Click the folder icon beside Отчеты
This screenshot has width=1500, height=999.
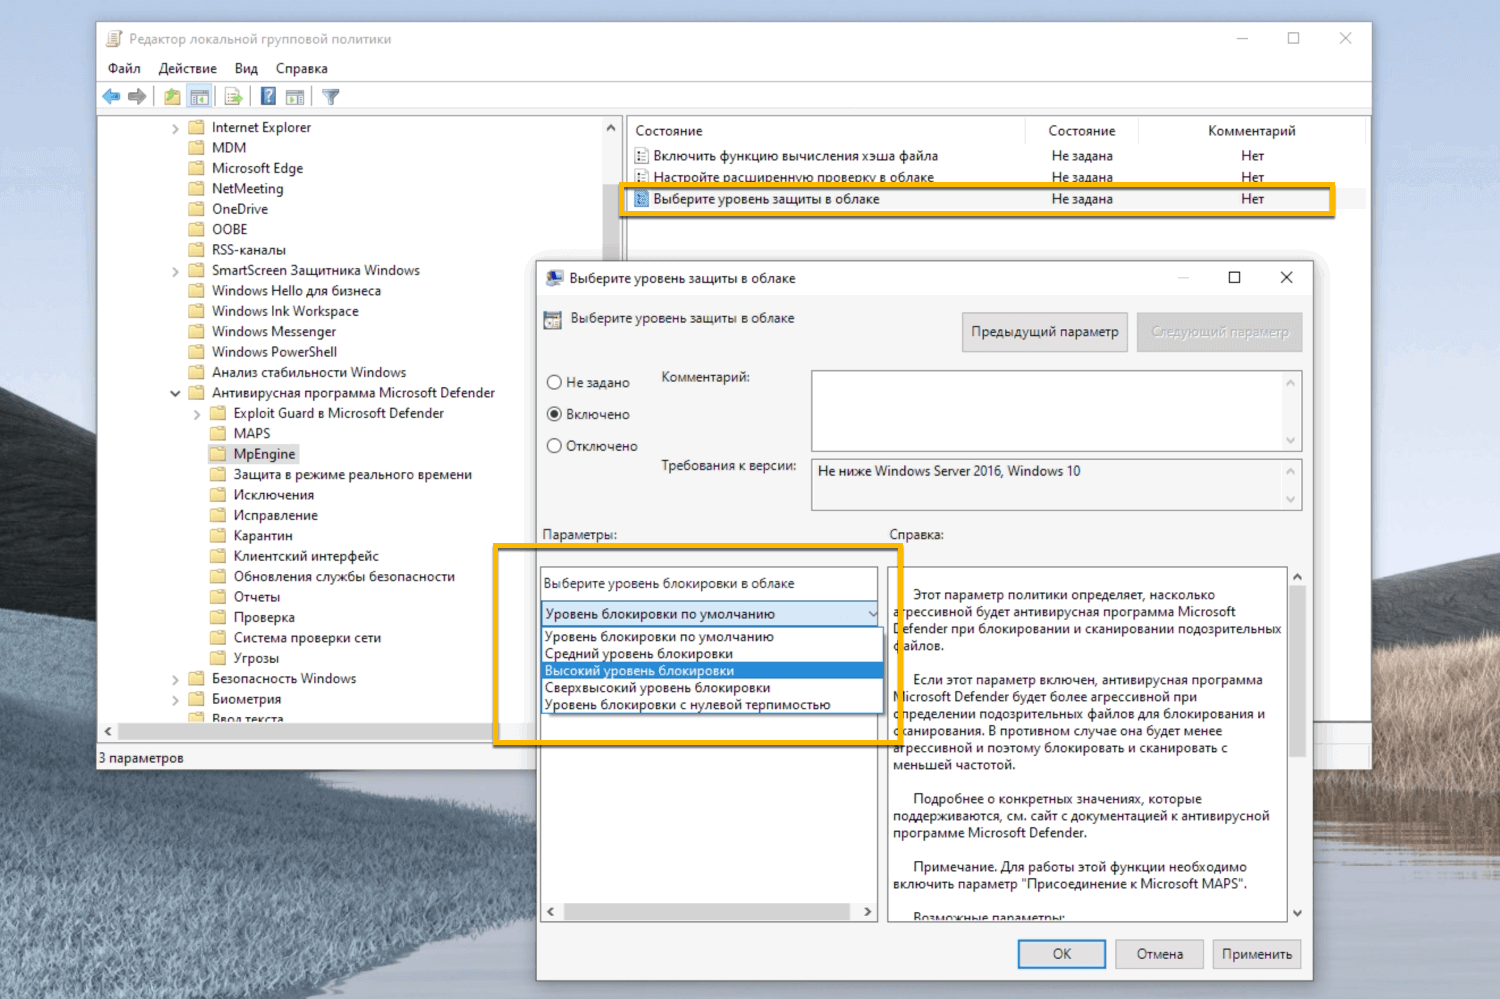point(218,597)
